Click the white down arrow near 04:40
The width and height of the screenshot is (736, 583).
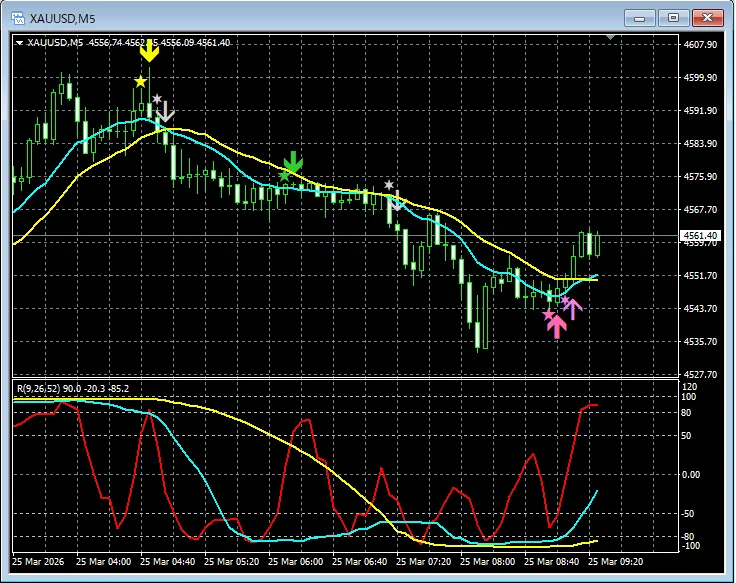click(165, 111)
